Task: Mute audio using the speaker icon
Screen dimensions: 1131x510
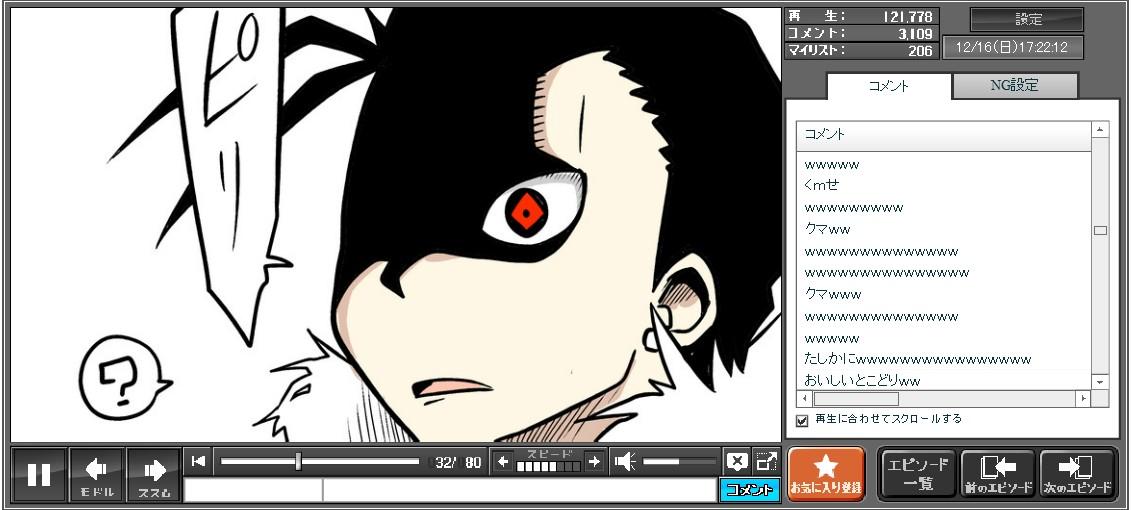Action: 625,461
